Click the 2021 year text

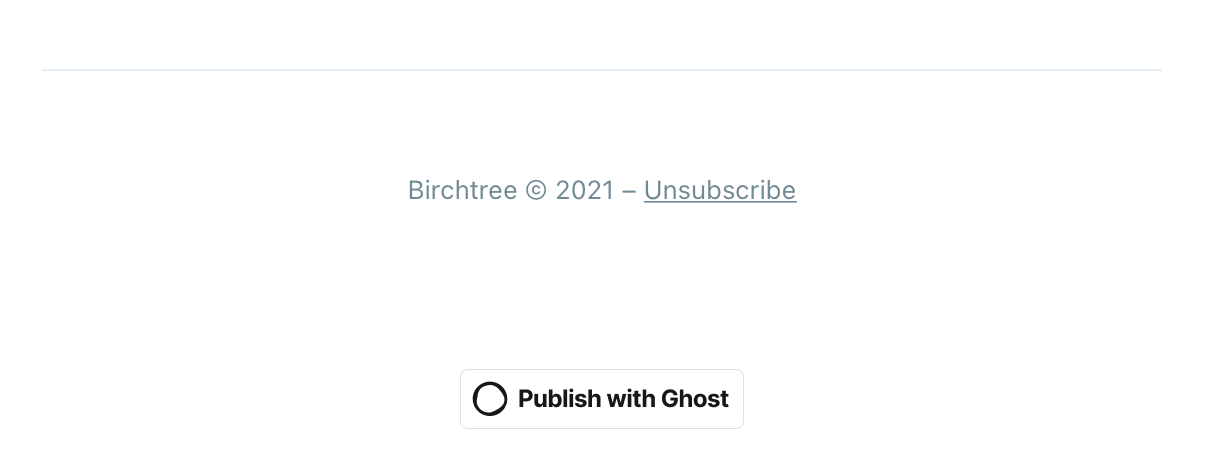tap(585, 190)
